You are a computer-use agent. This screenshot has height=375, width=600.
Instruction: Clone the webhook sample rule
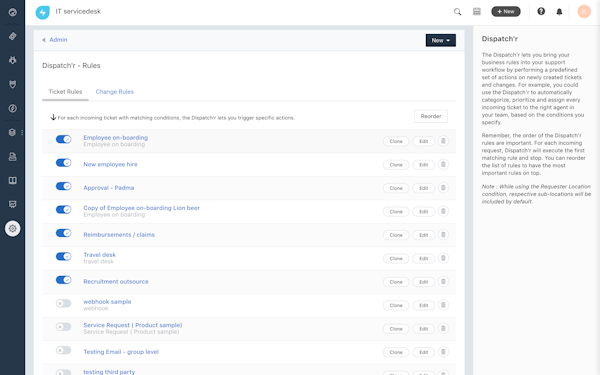click(x=396, y=305)
